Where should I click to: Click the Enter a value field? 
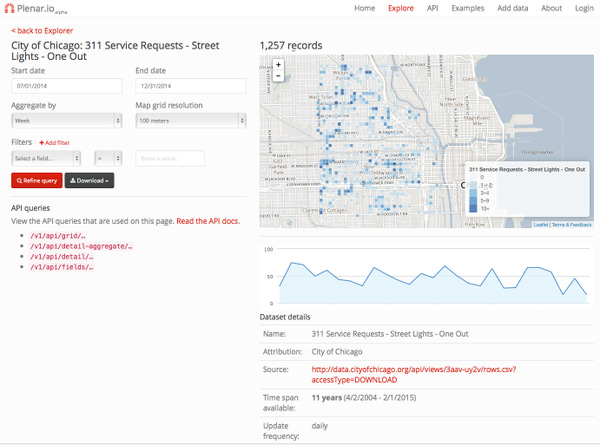pyautogui.click(x=170, y=158)
